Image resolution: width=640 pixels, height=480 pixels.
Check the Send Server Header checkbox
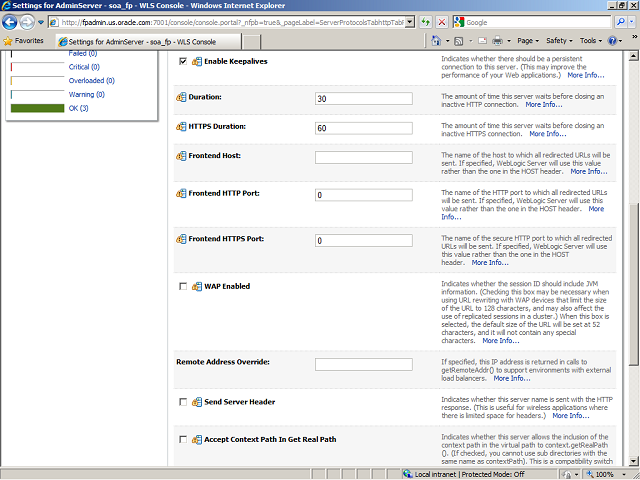click(182, 402)
